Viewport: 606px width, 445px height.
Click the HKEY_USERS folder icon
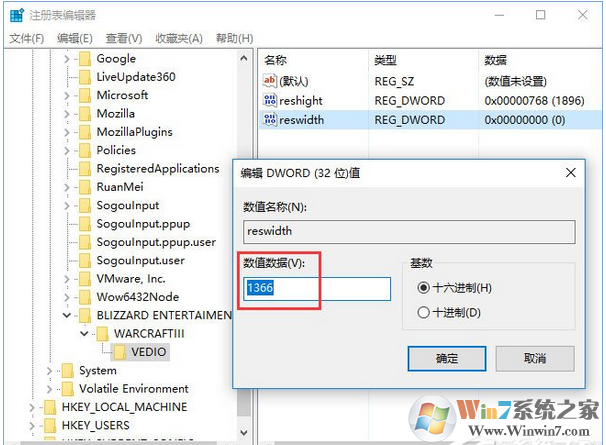(x=50, y=426)
